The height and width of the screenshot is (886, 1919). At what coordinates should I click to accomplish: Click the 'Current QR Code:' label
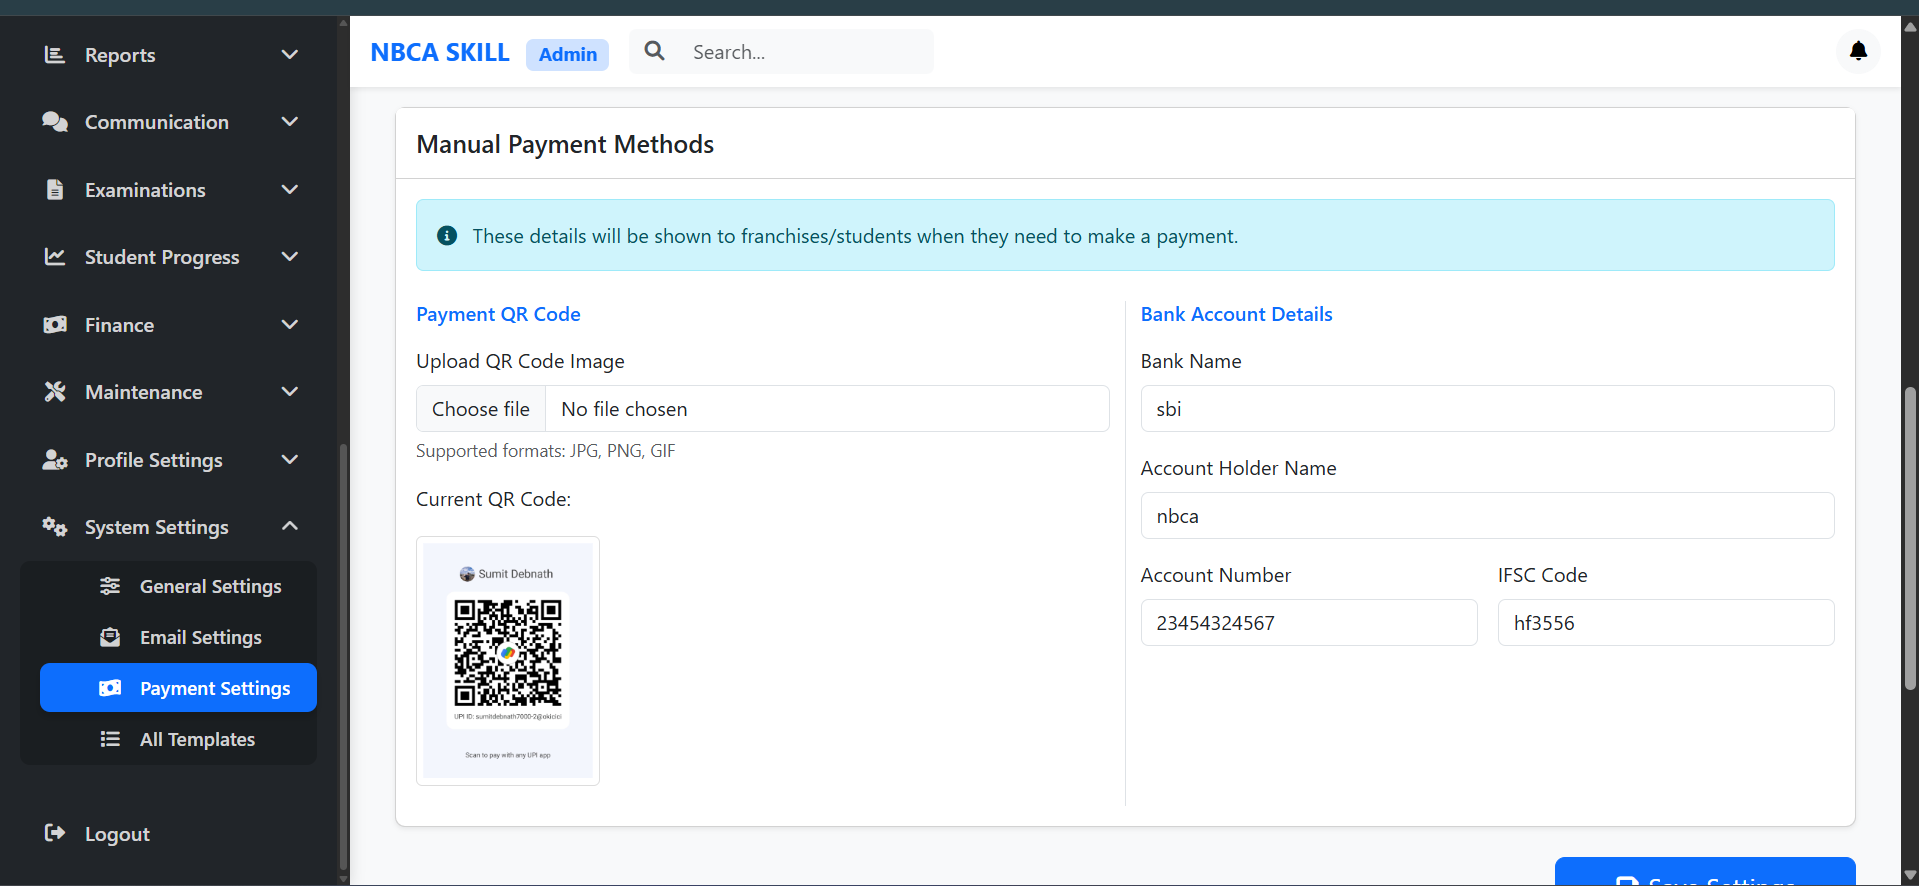(x=493, y=499)
